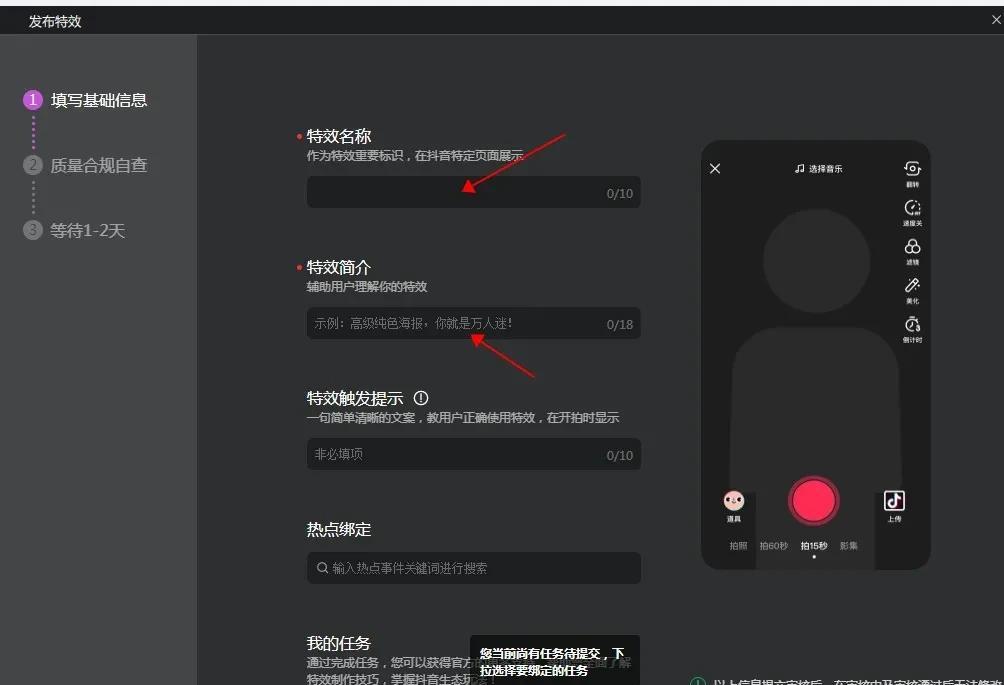Click the speed (速度关) icon
The width and height of the screenshot is (1004, 685).
(911, 208)
